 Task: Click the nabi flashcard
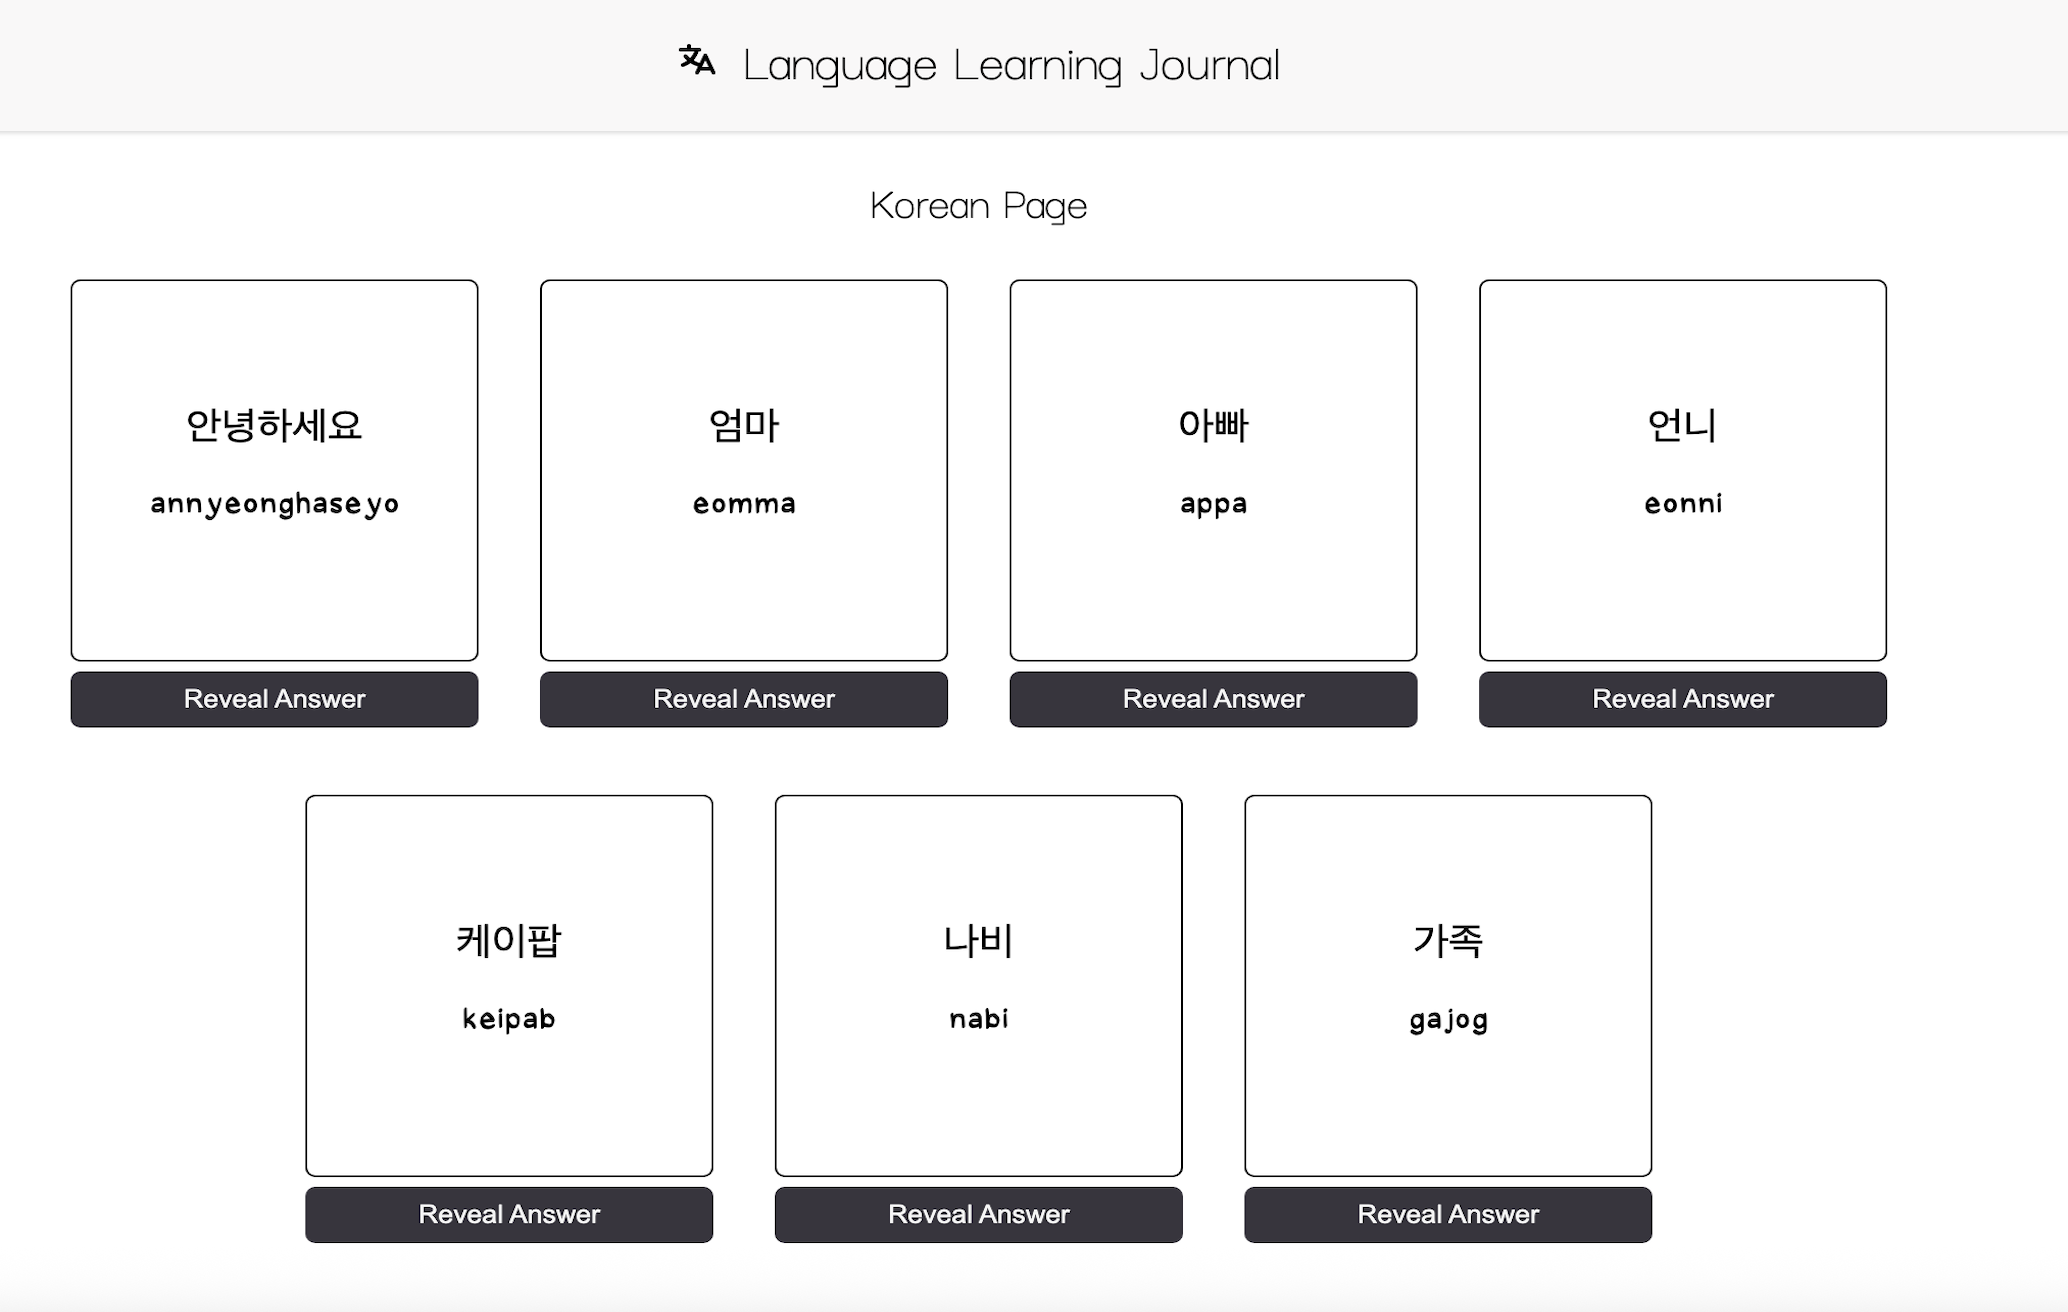978,985
